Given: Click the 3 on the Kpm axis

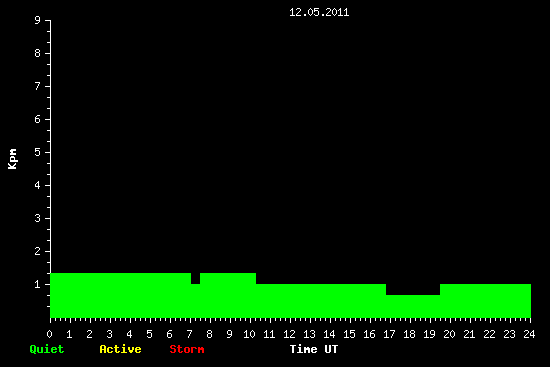Looking at the screenshot, I should click(x=38, y=218).
